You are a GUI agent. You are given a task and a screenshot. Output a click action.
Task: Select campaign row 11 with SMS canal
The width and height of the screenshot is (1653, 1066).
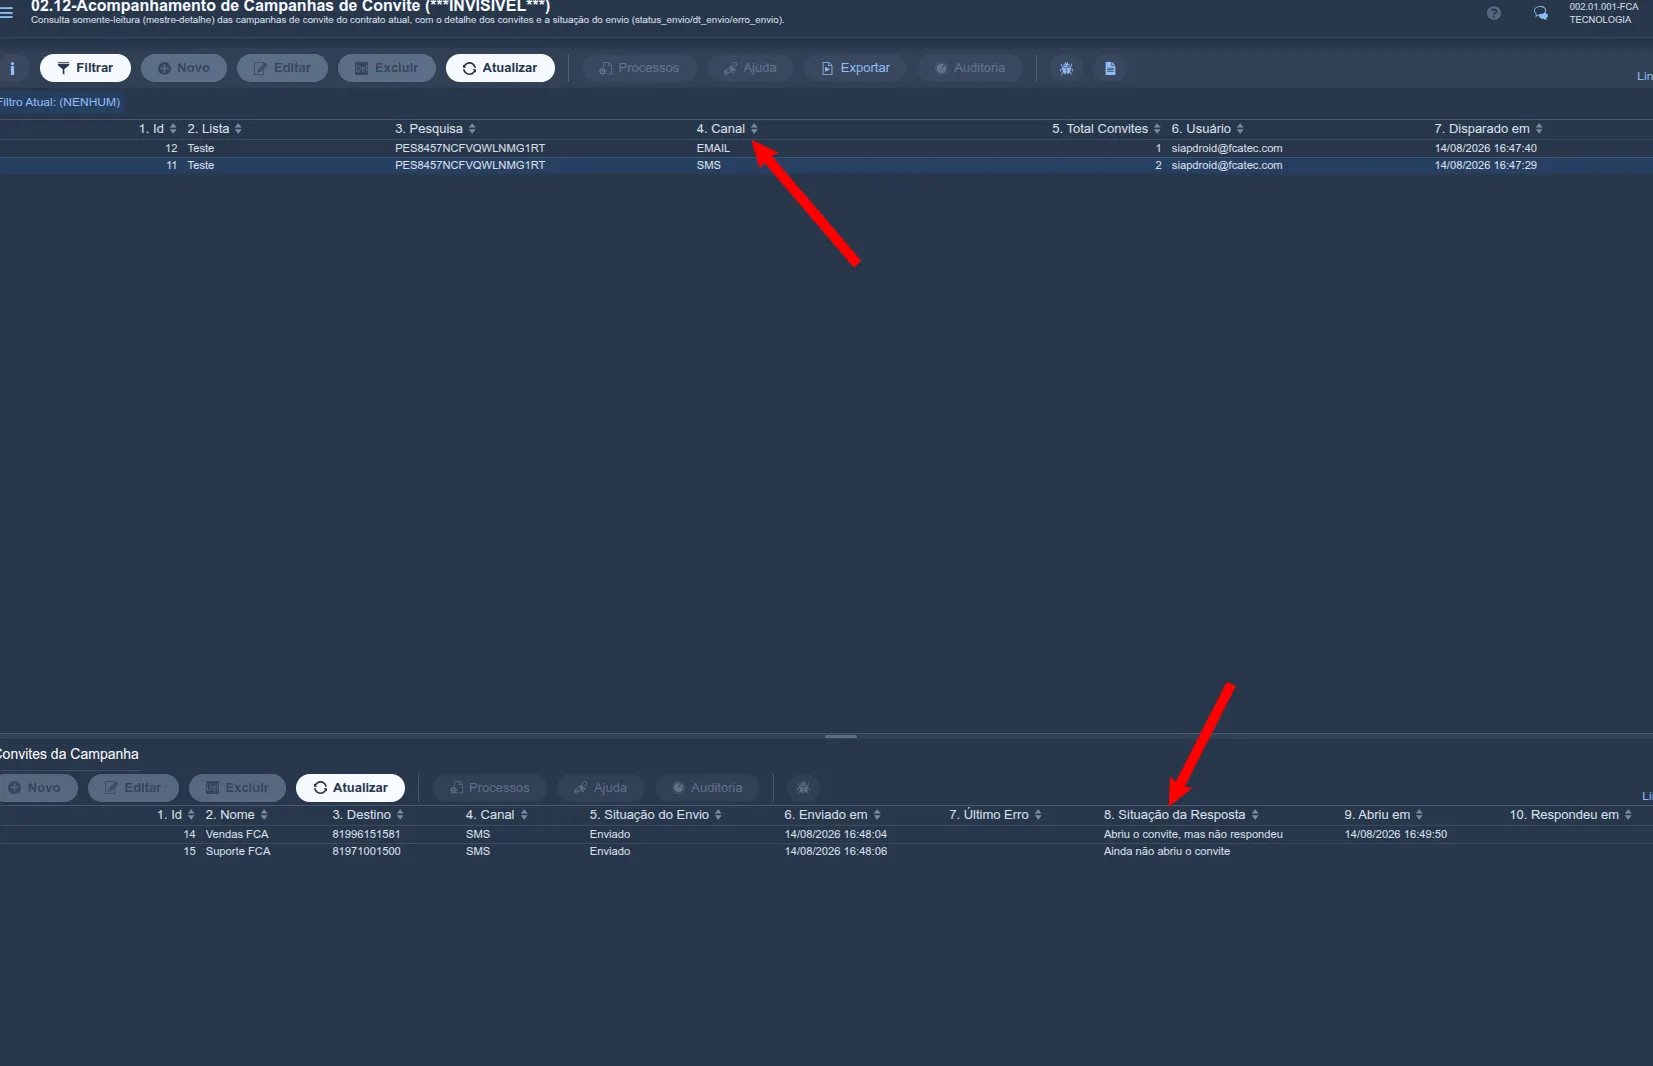click(x=826, y=166)
